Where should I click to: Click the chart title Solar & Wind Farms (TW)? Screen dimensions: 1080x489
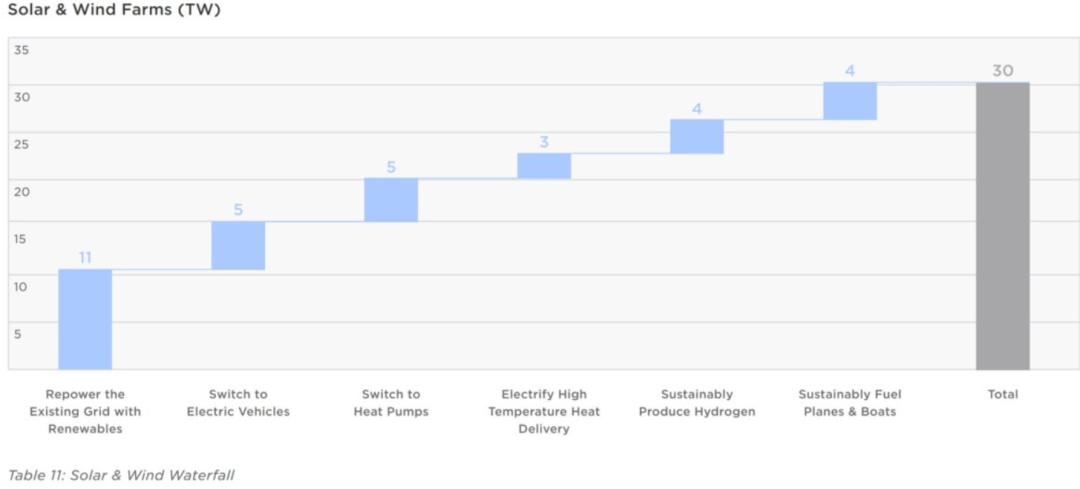click(114, 11)
